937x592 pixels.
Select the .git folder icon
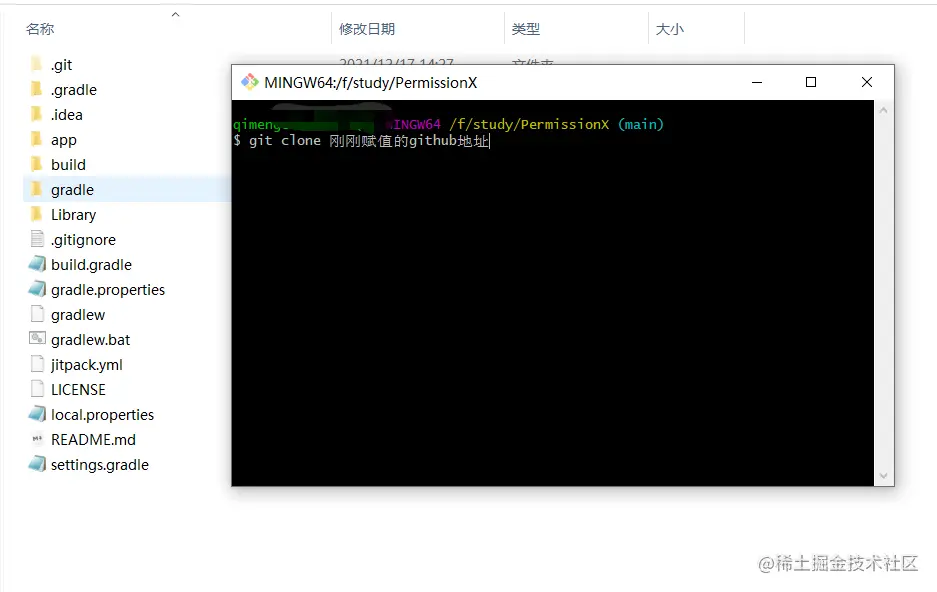click(36, 64)
